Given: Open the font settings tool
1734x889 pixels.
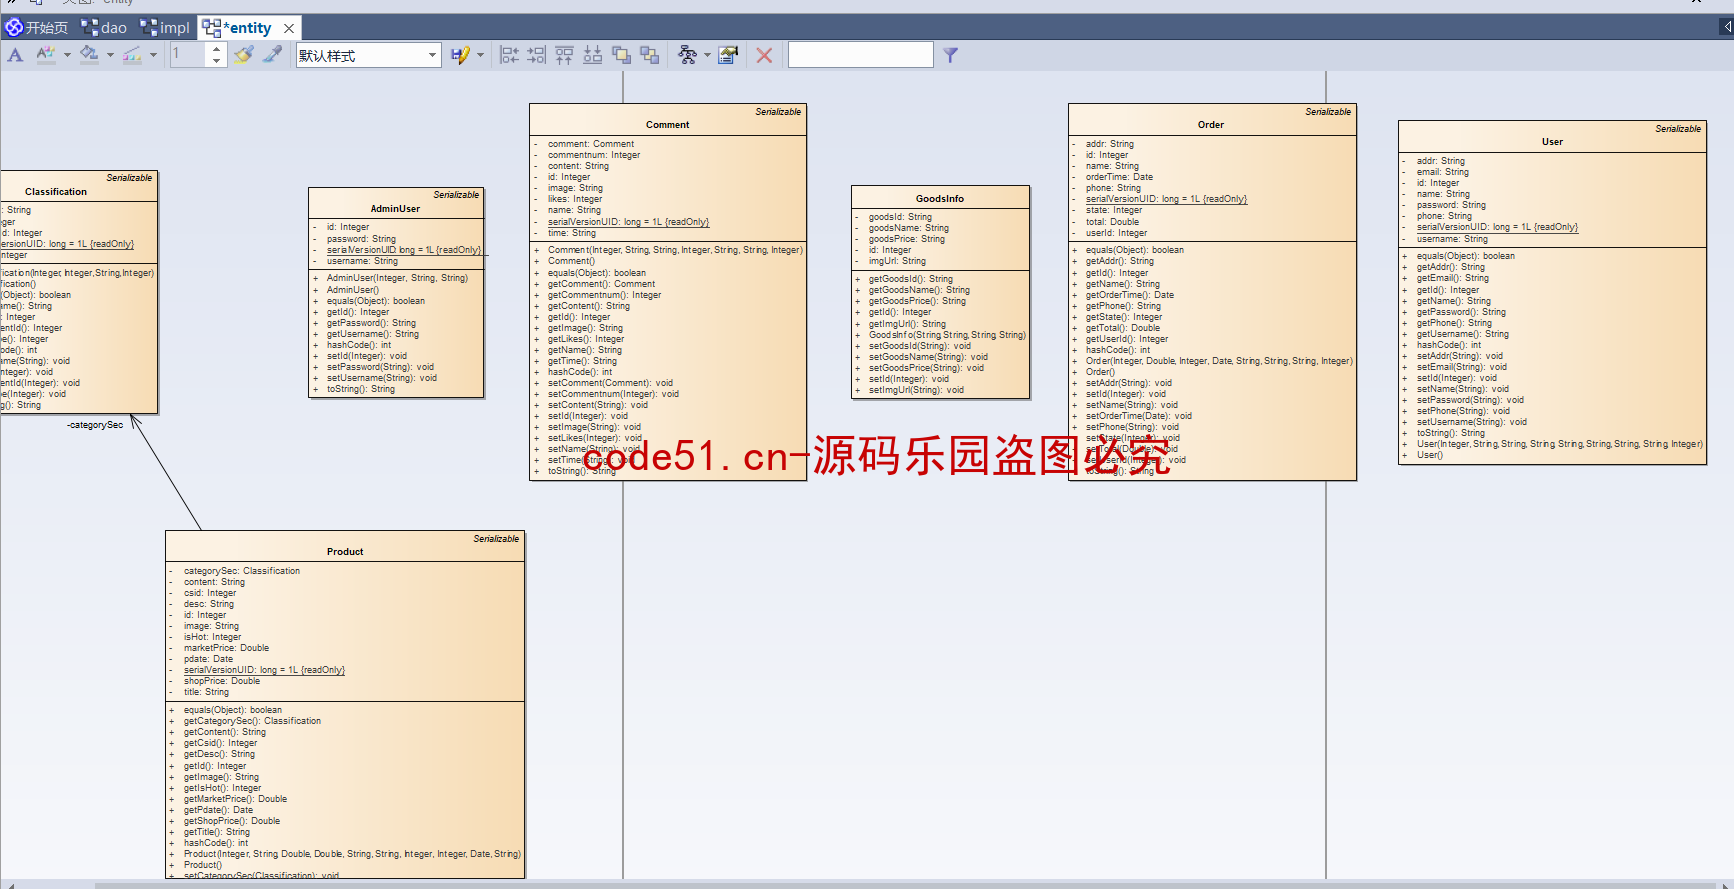Looking at the screenshot, I should 15,55.
